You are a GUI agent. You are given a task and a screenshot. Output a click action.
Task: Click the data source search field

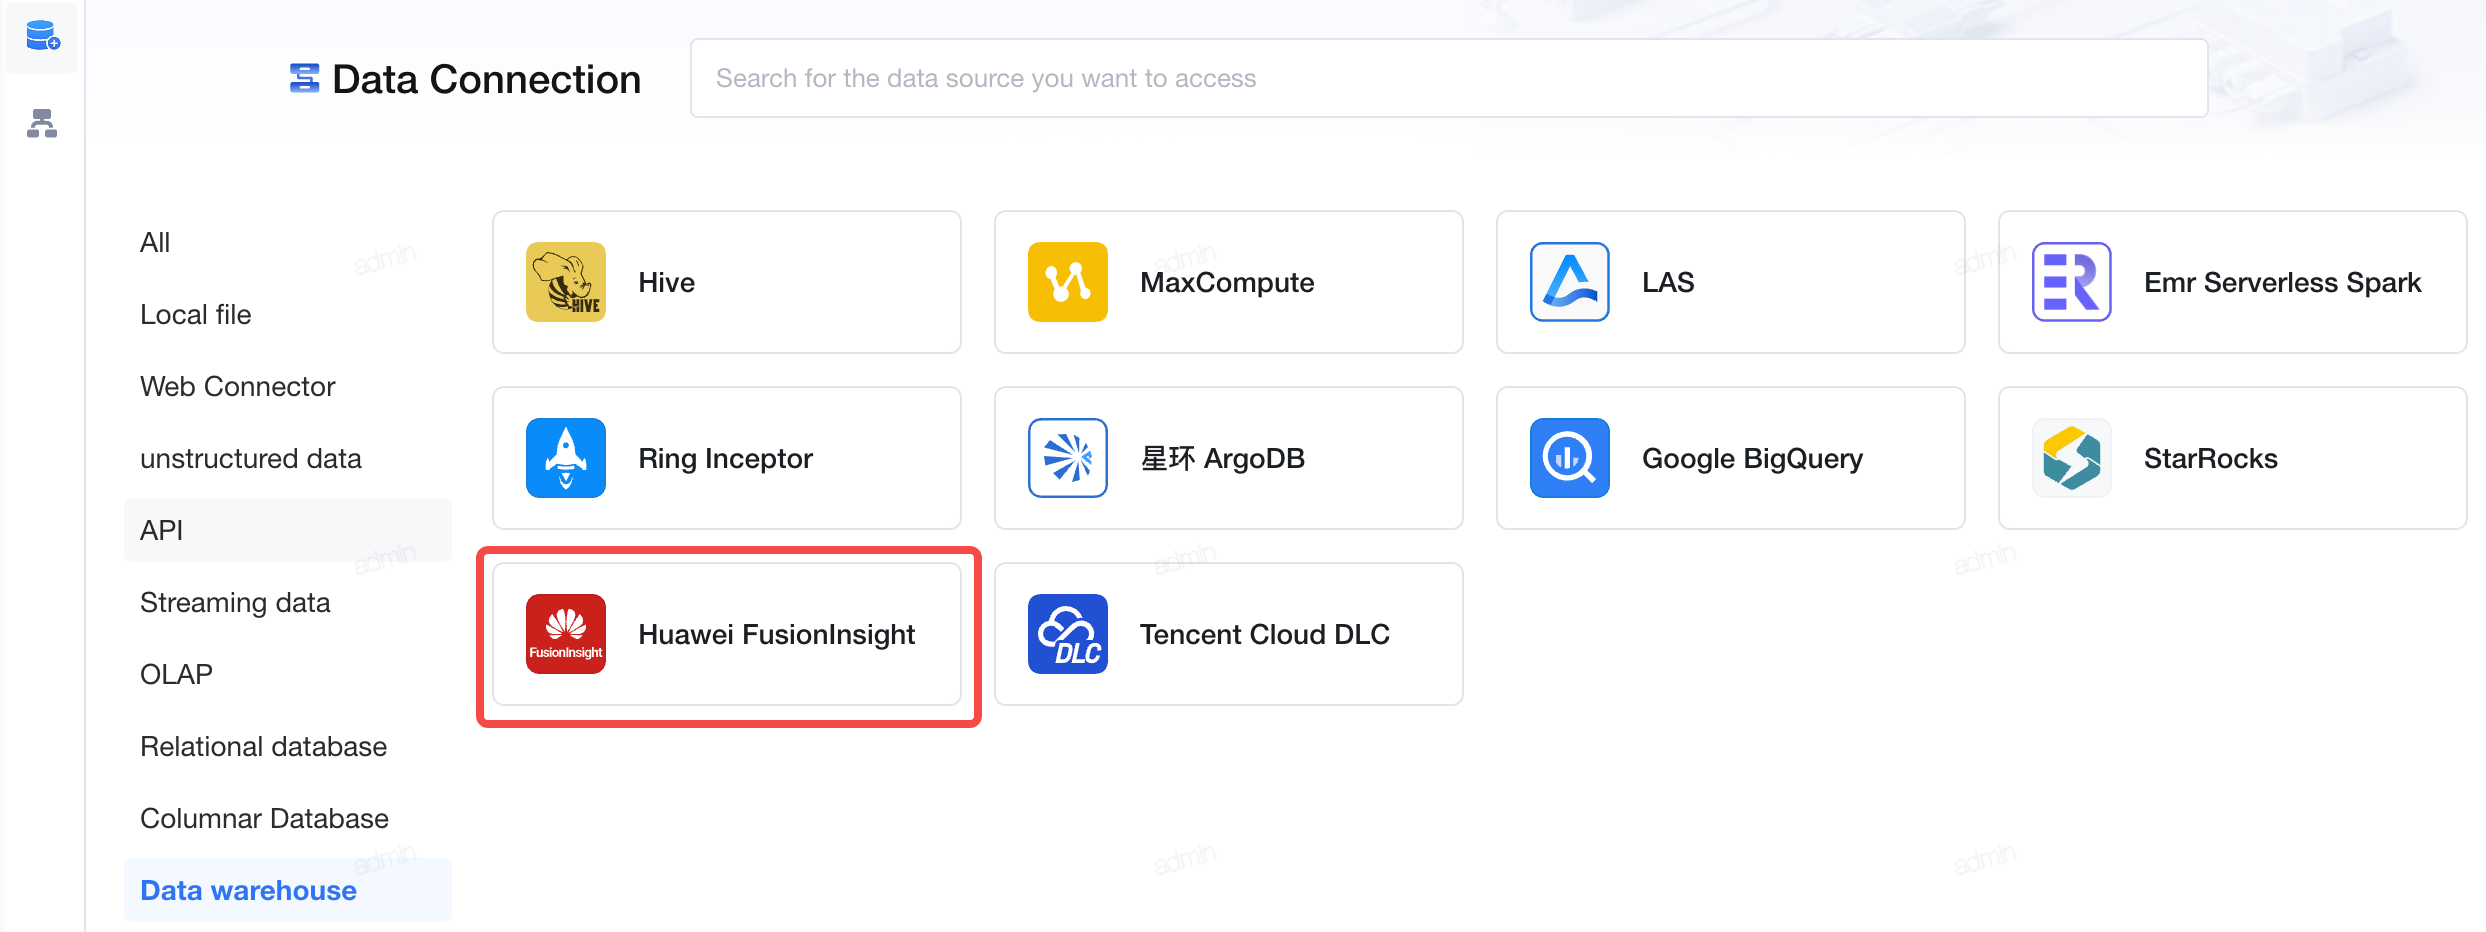pos(1449,78)
